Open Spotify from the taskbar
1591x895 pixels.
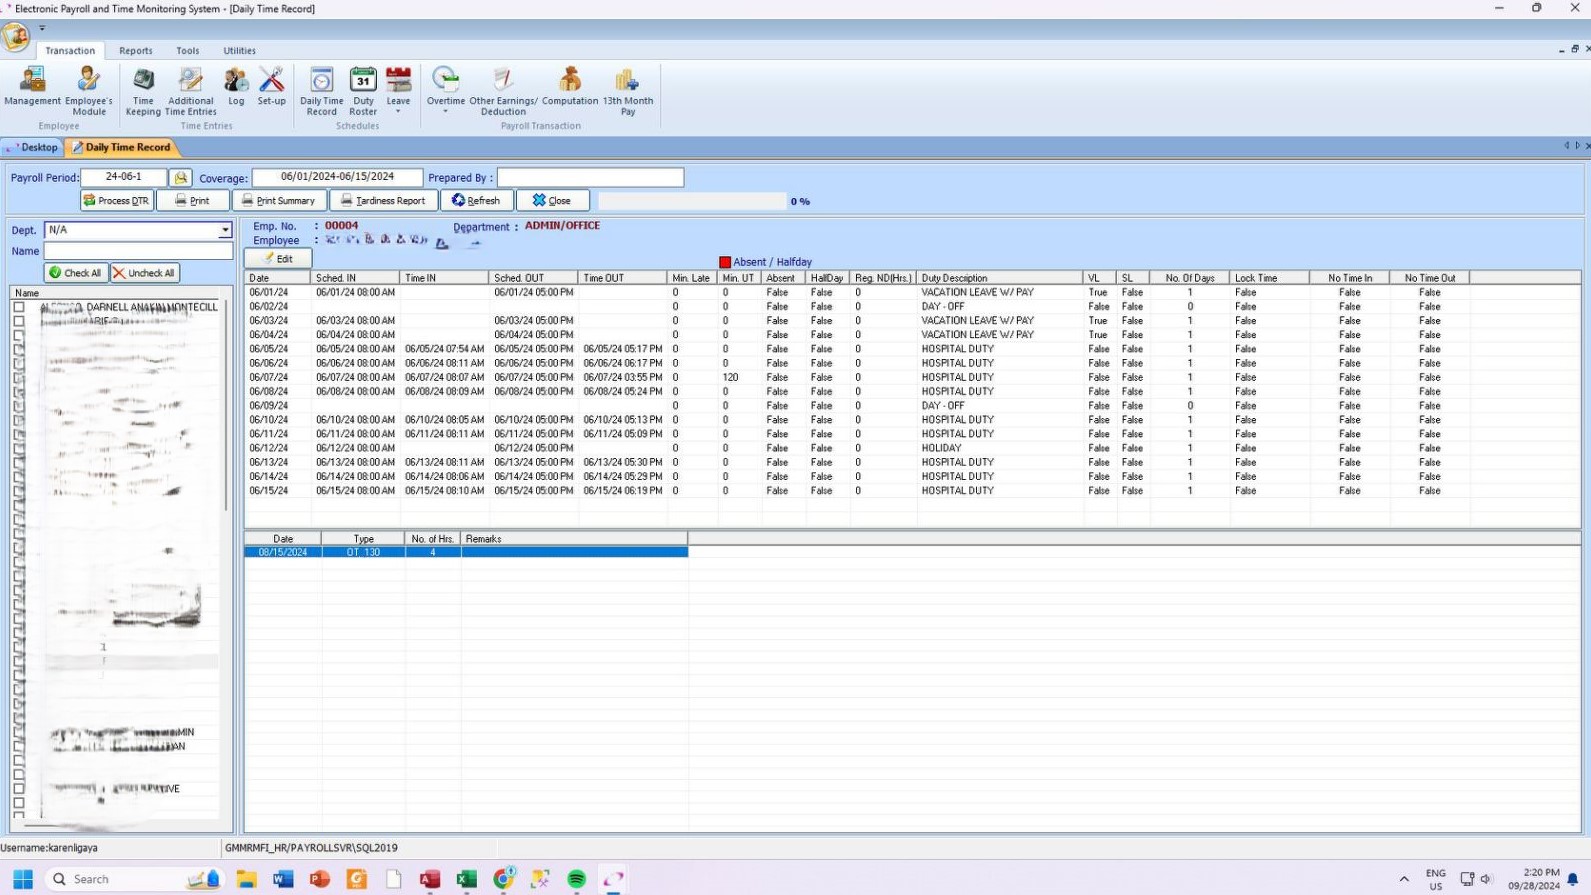pos(576,879)
